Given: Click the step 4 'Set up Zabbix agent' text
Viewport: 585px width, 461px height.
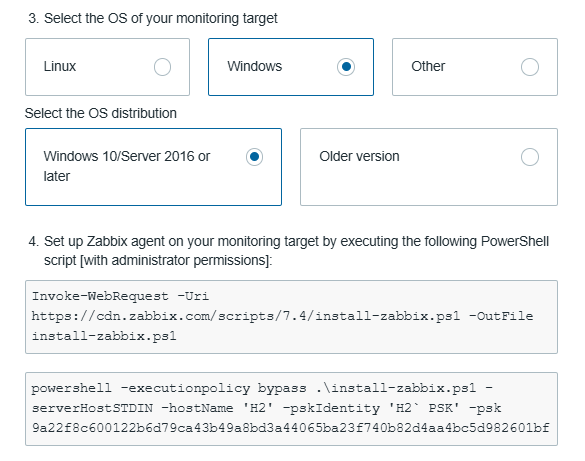Looking at the screenshot, I should 289,251.
